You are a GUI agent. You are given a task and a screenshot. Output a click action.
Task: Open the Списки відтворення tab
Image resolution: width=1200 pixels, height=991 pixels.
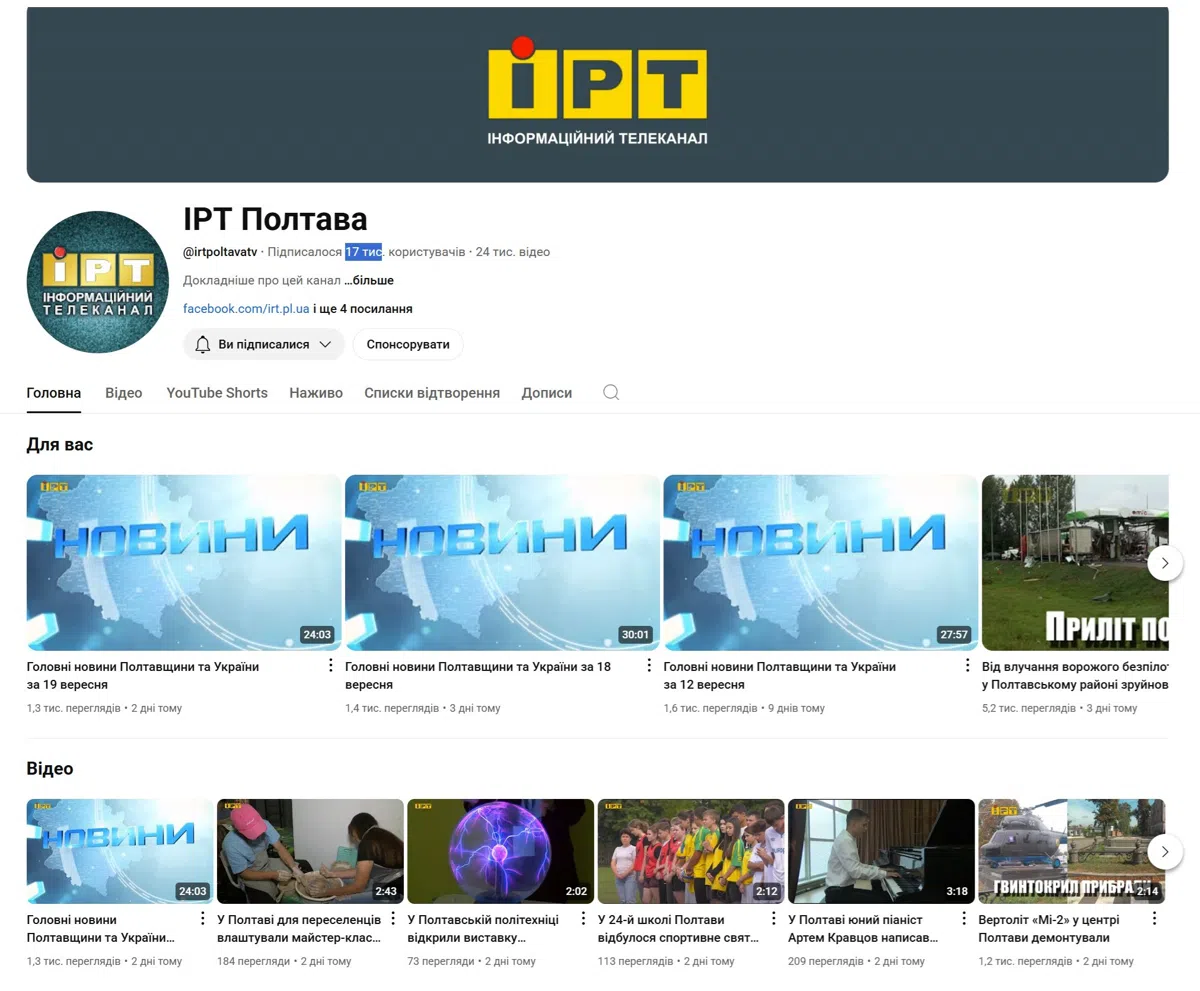tap(432, 393)
